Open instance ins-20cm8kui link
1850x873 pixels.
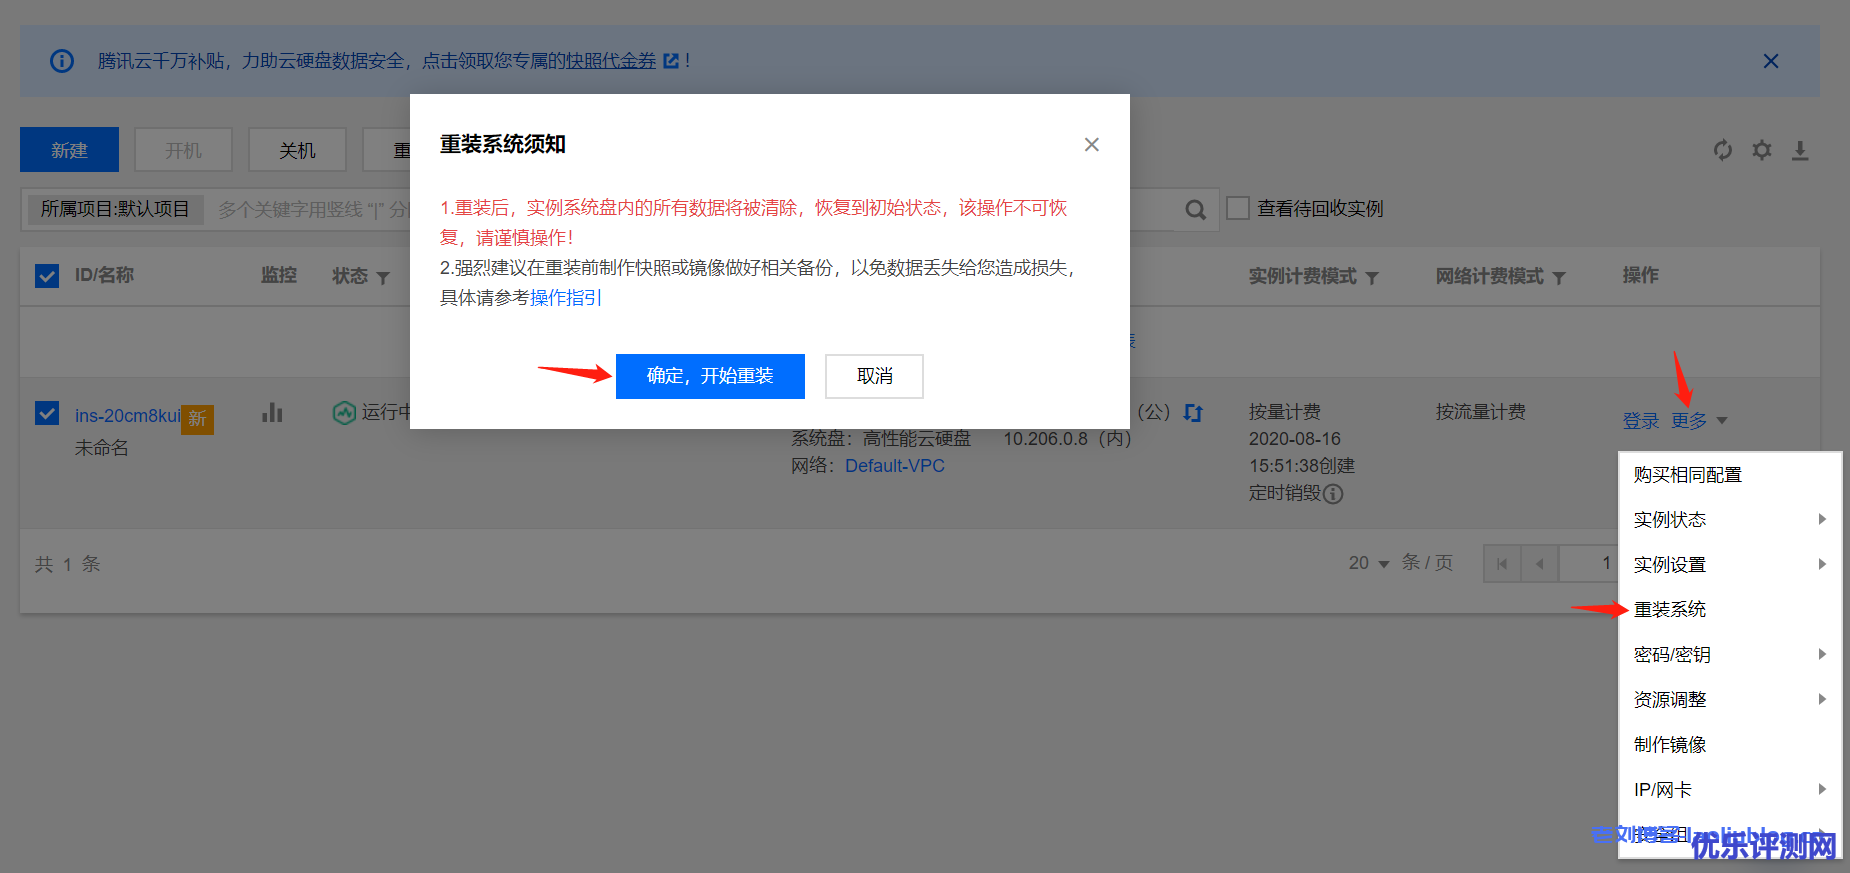point(128,416)
